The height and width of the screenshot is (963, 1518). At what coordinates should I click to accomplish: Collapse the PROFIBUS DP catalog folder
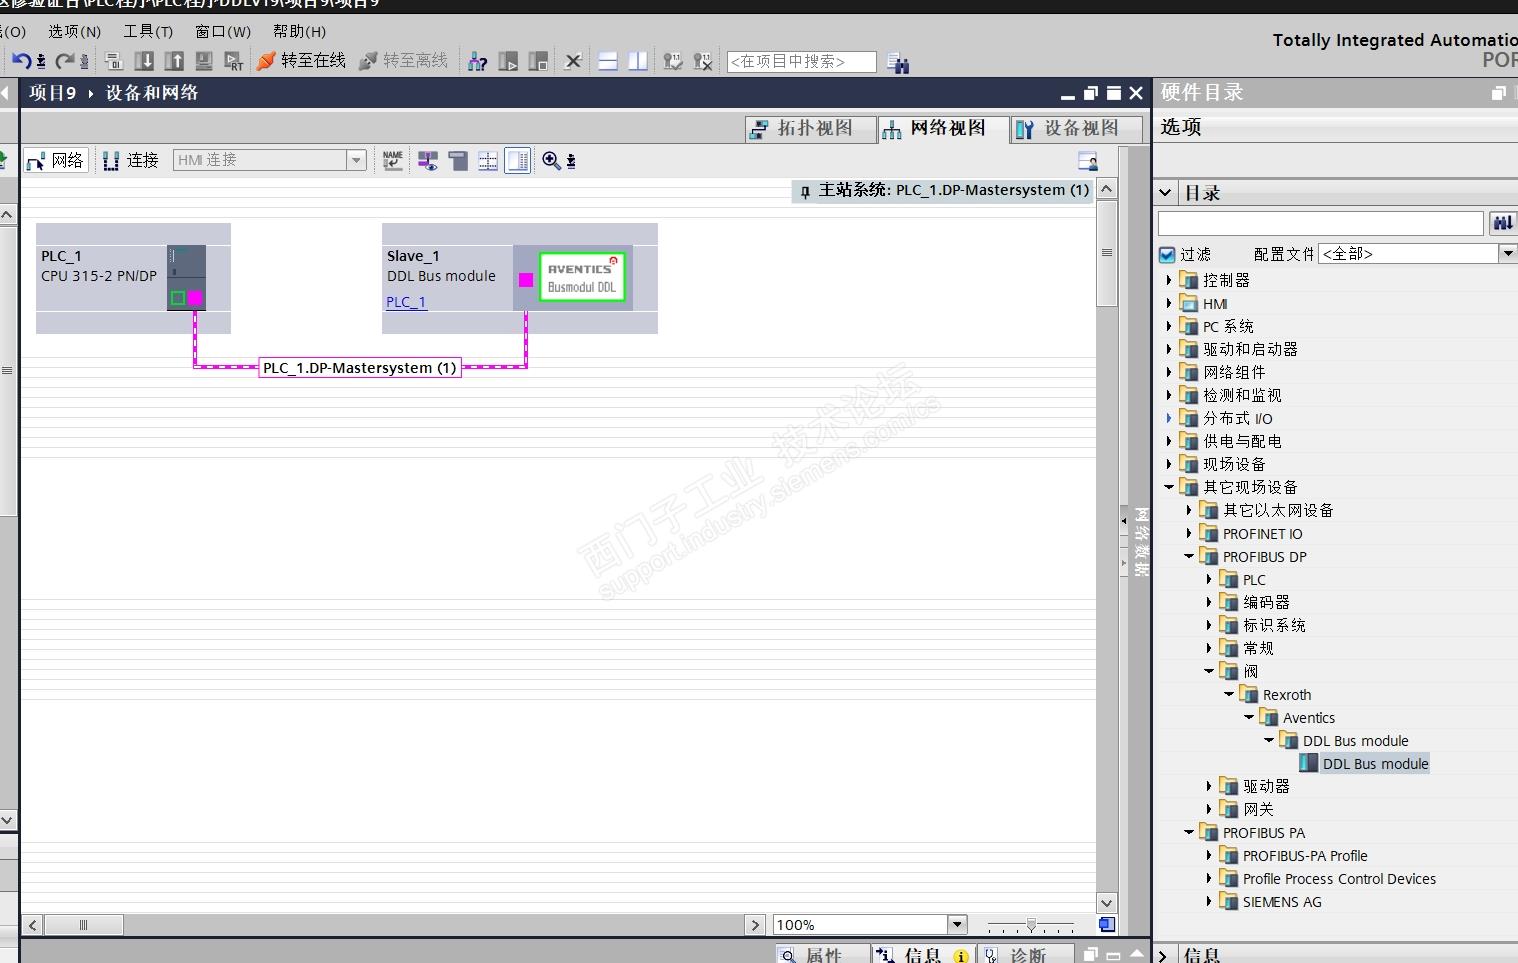(1188, 557)
